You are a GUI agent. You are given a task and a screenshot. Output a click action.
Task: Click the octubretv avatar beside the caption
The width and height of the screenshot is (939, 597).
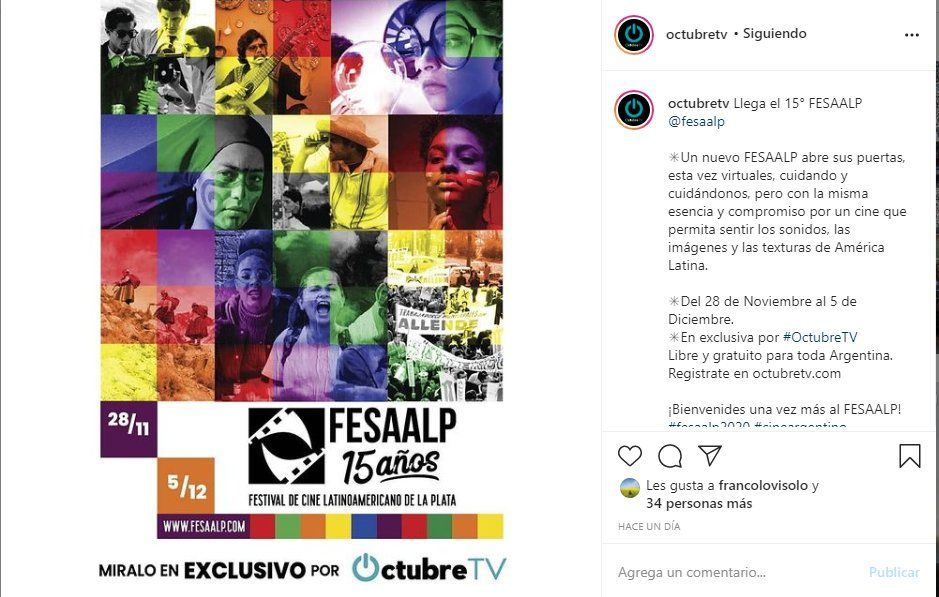pos(634,110)
